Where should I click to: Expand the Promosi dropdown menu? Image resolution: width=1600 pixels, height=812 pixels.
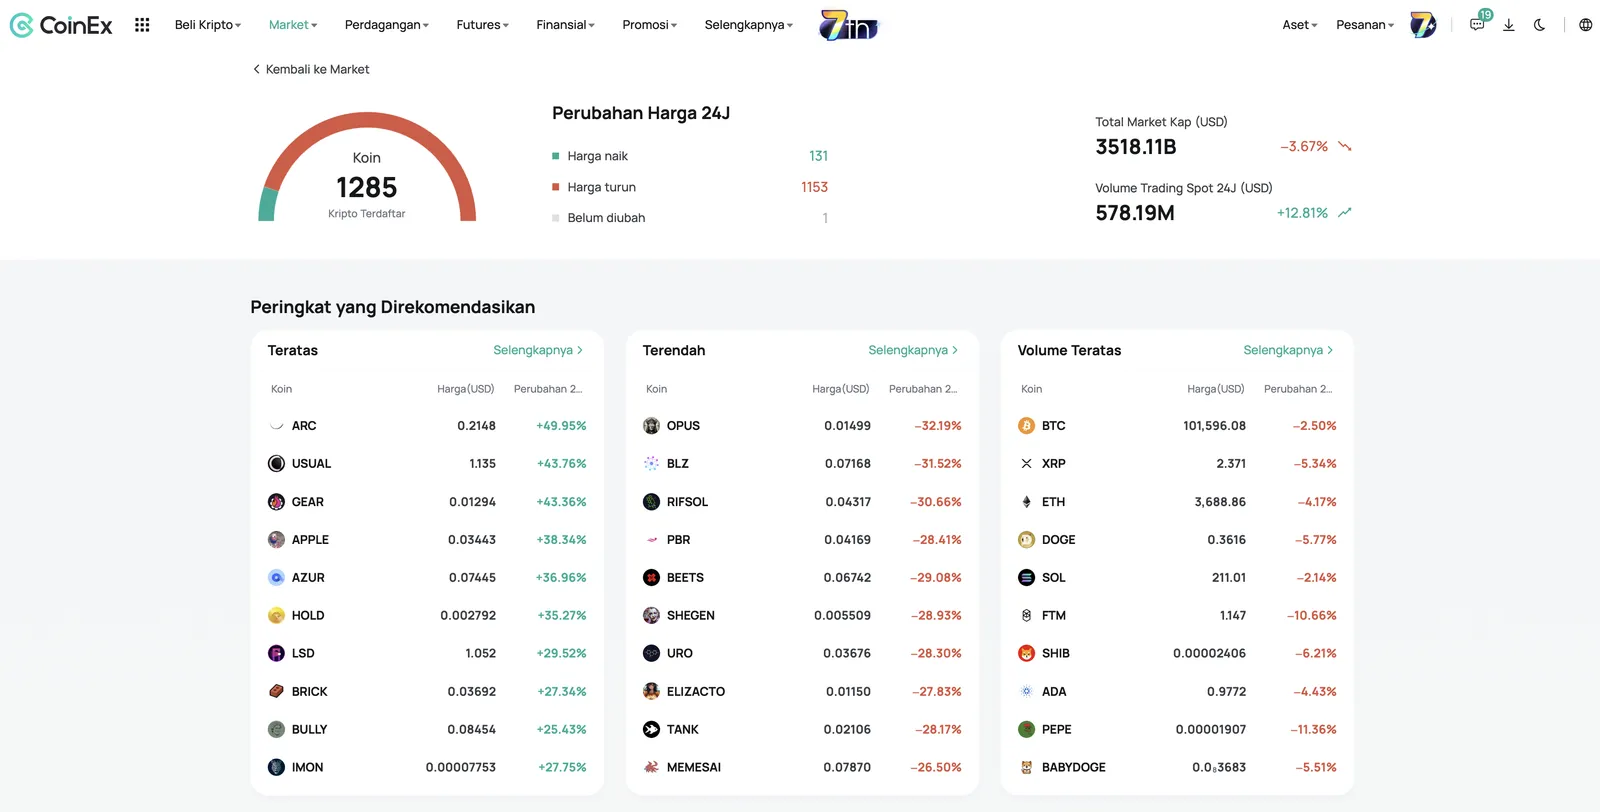[650, 25]
